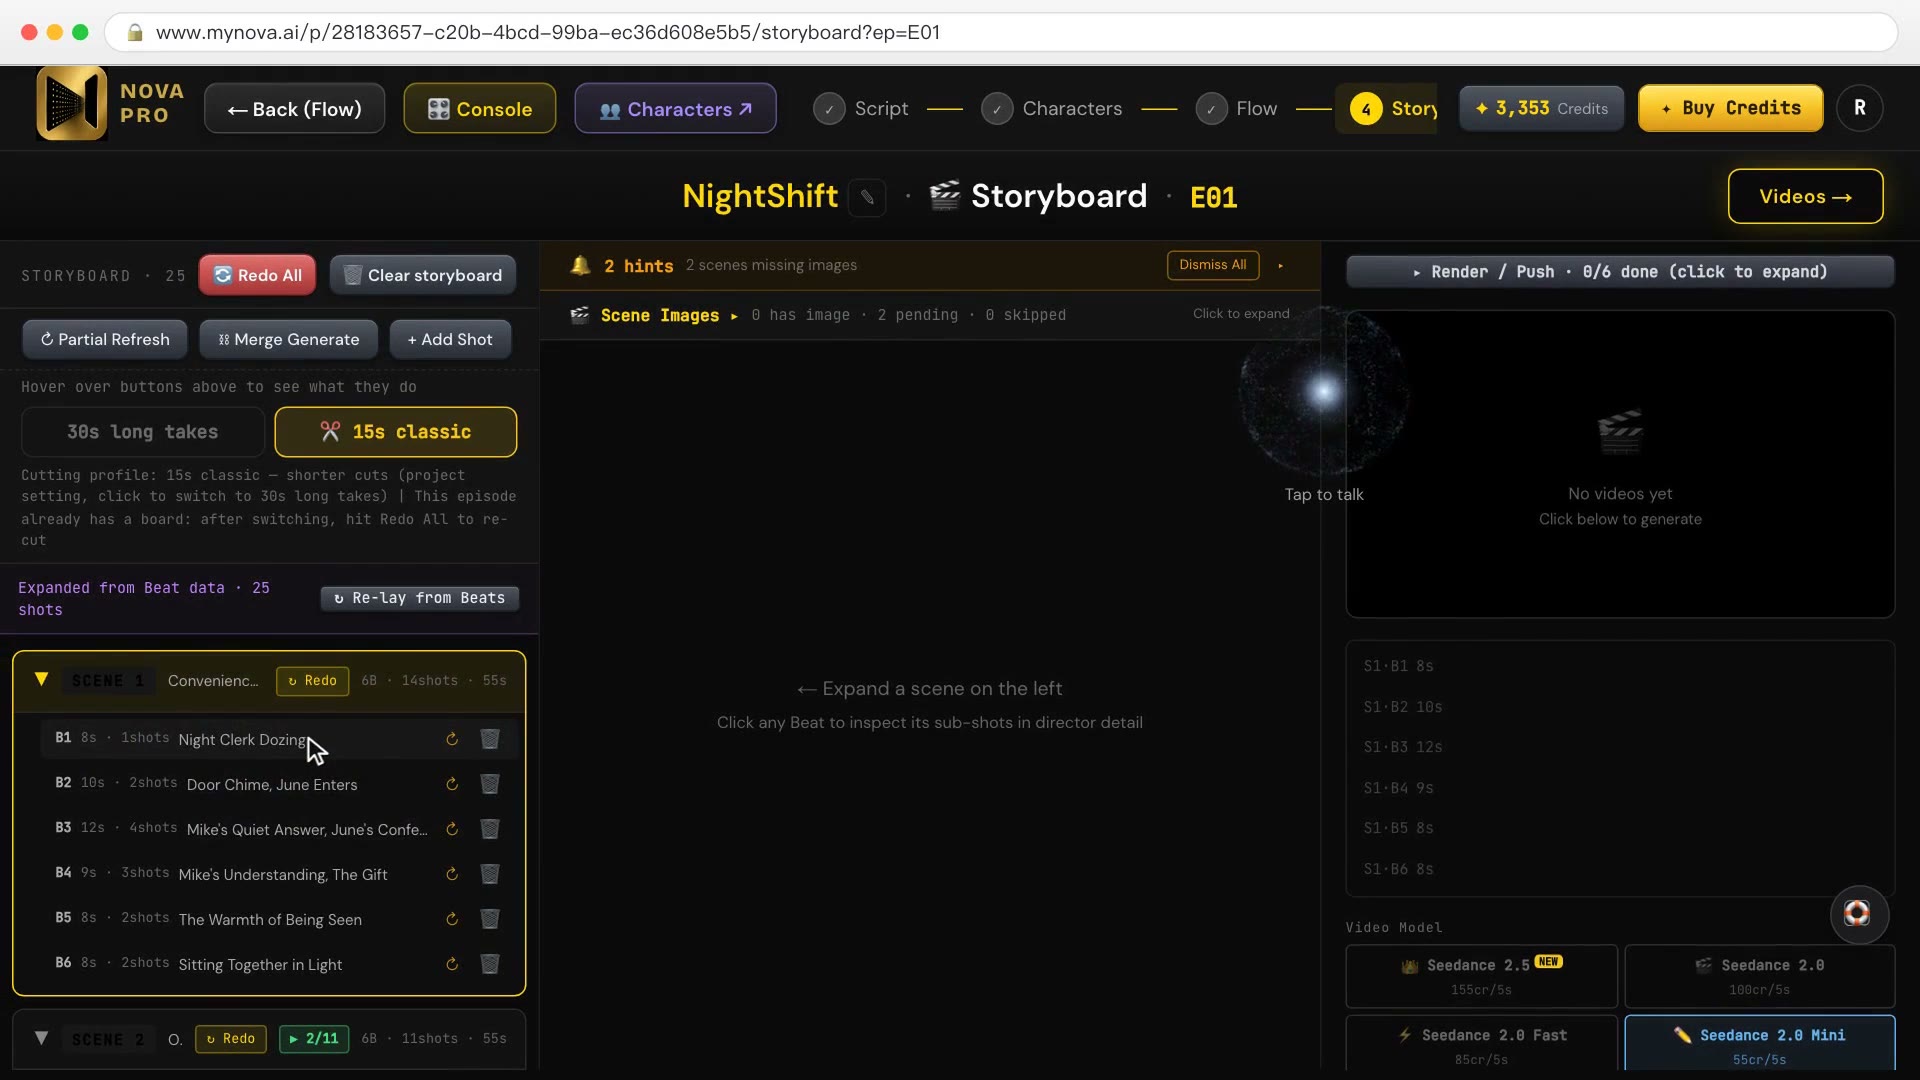The image size is (1920, 1080).
Task: Go to the Script step
Action: (x=861, y=108)
